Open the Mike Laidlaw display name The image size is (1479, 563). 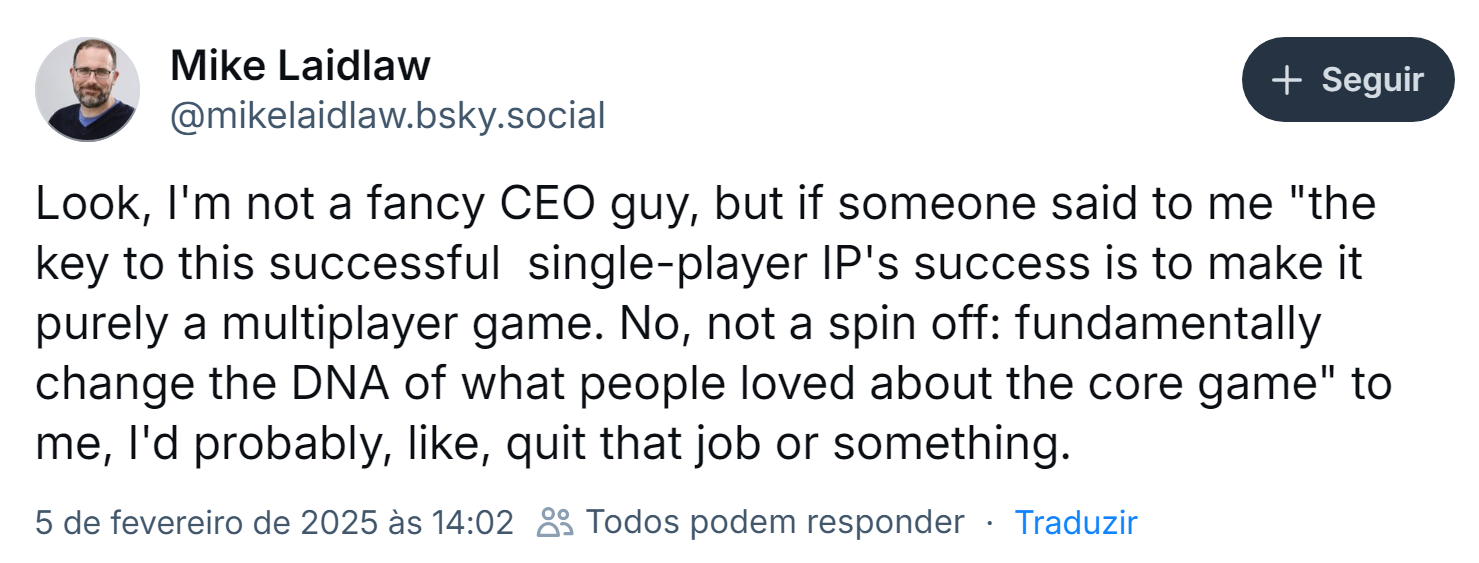coord(300,66)
